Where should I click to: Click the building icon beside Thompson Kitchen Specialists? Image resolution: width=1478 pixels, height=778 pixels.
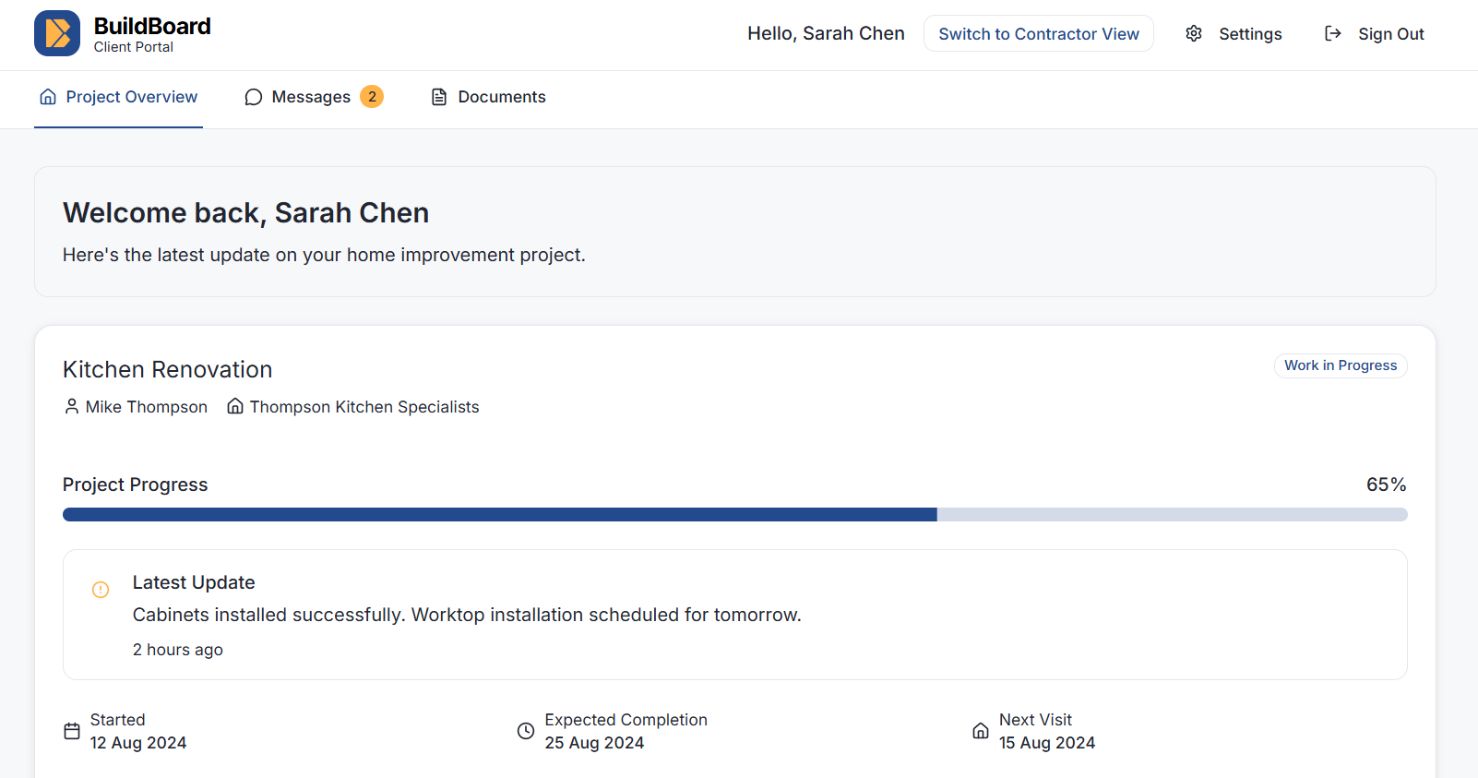pyautogui.click(x=234, y=406)
